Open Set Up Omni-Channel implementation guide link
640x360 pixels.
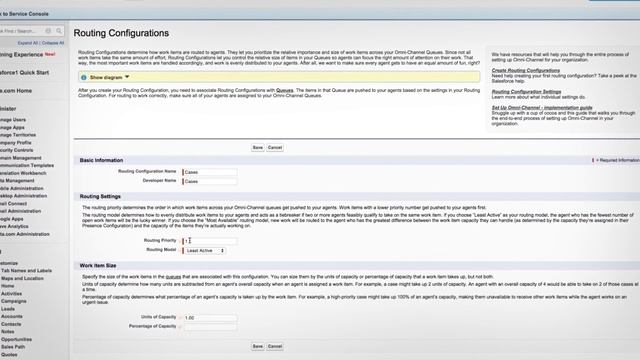542,108
